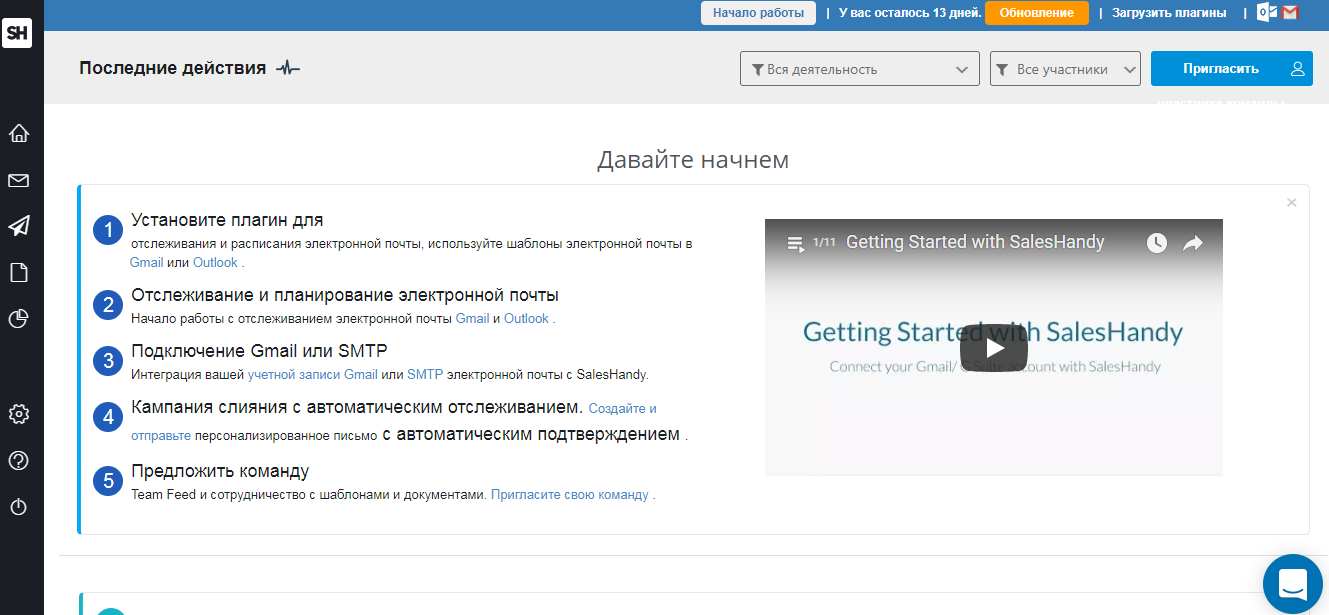
Task: Open the Home dashboard from the sidebar
Action: [x=18, y=133]
